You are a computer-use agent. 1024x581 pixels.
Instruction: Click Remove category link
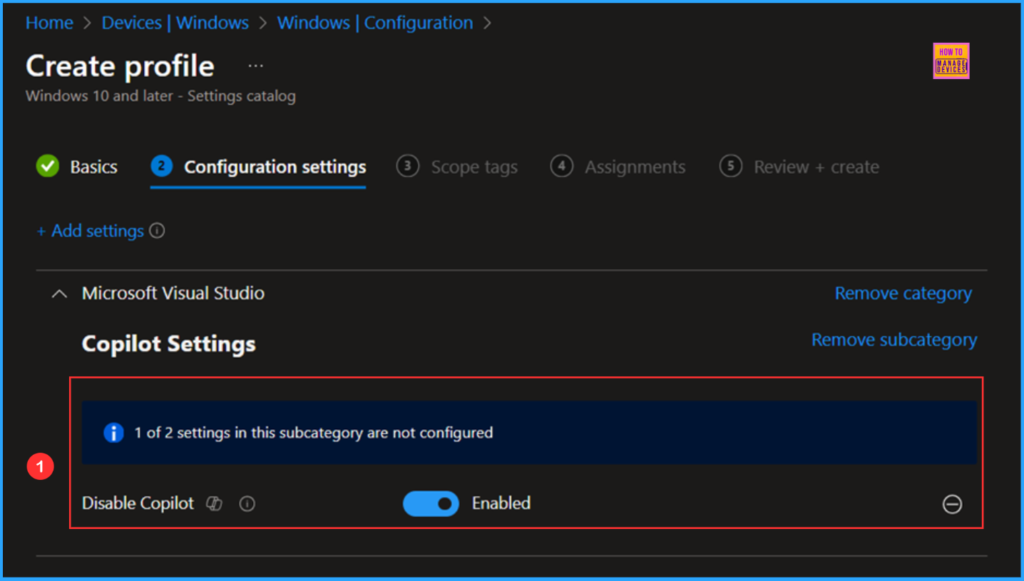coord(903,294)
